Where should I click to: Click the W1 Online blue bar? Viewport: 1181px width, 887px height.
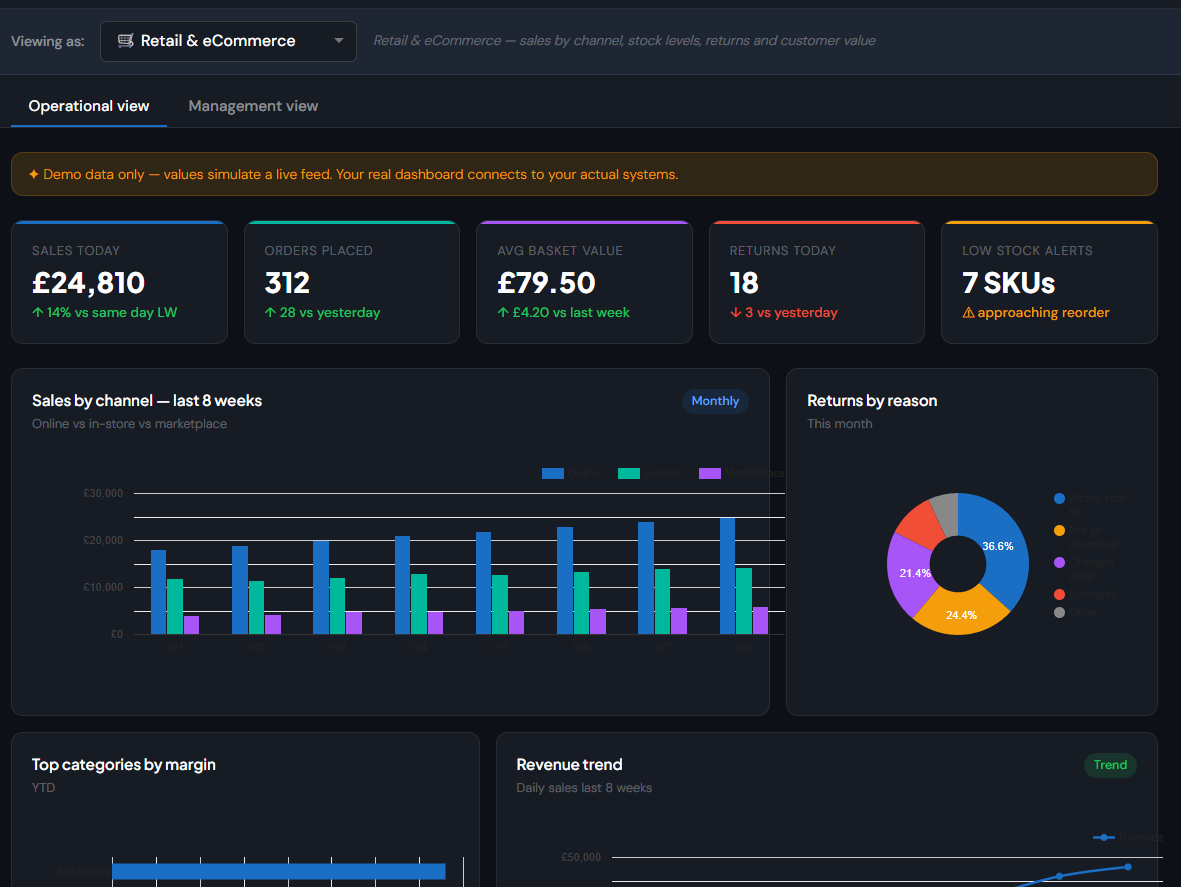coord(158,592)
